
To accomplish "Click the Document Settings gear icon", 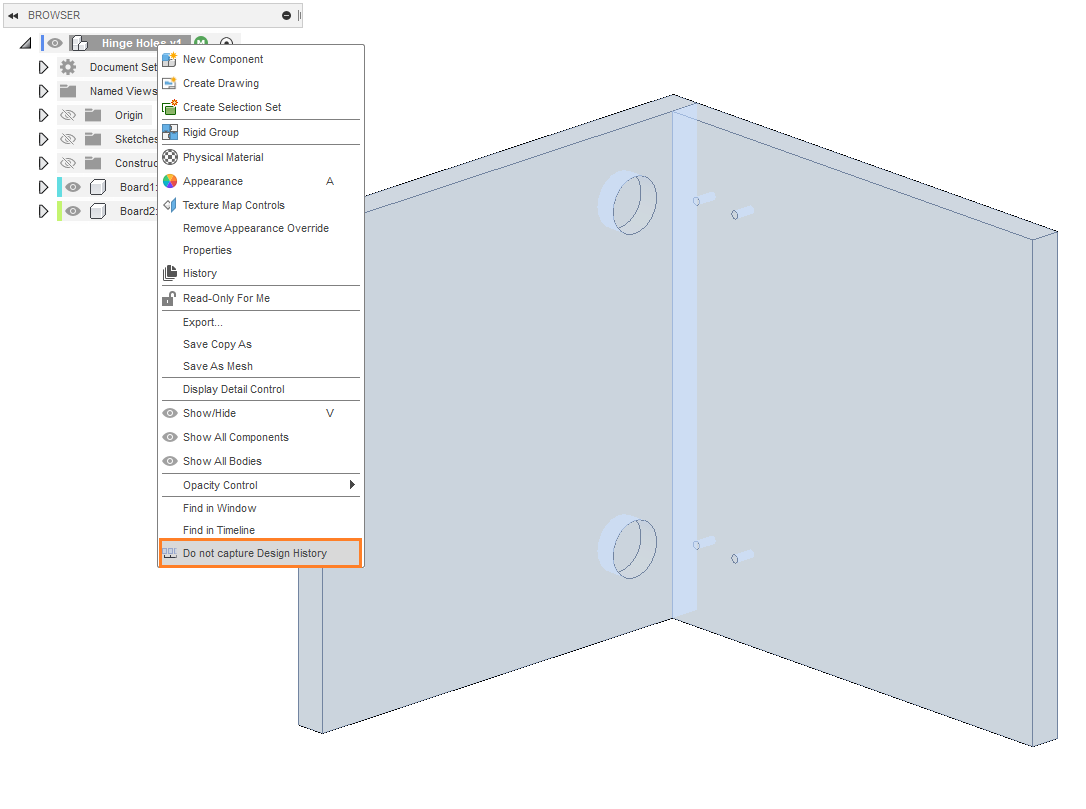I will (68, 67).
